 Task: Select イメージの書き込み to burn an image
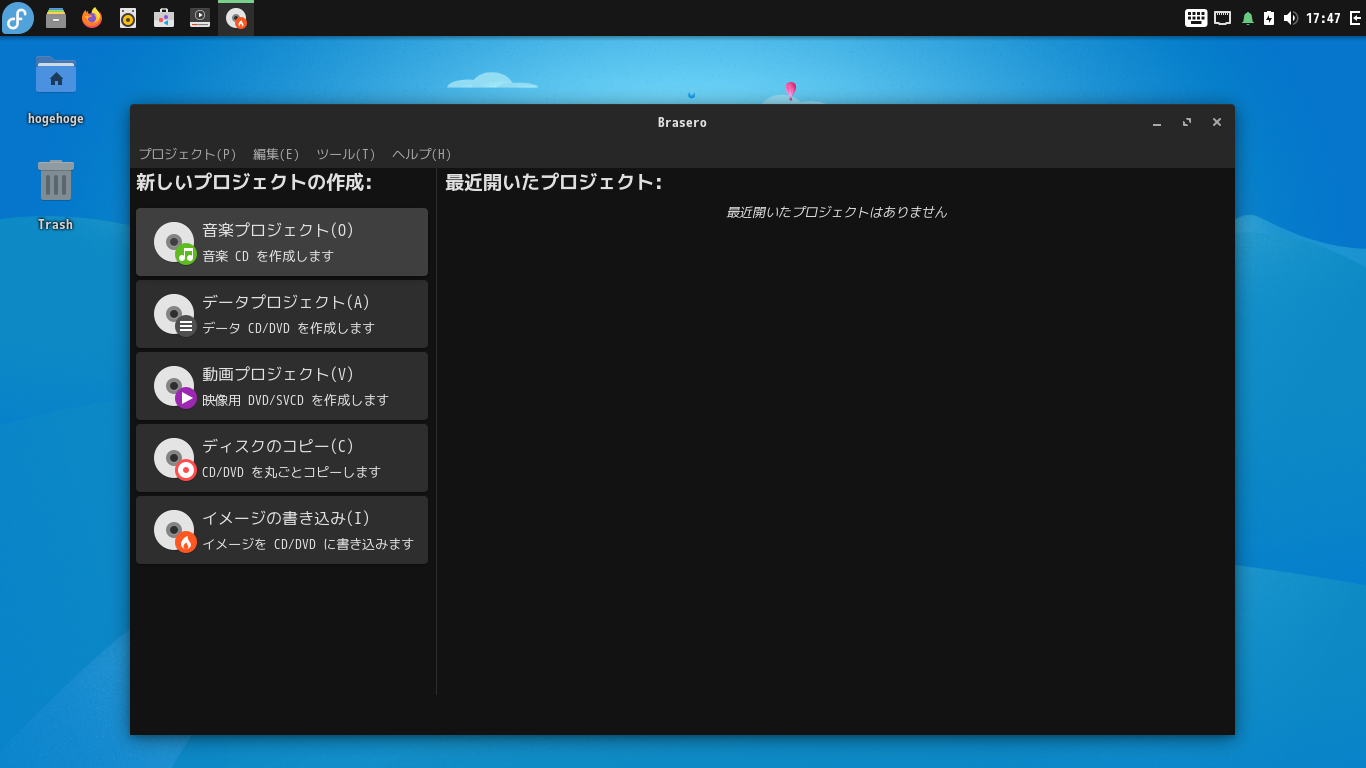coord(282,530)
